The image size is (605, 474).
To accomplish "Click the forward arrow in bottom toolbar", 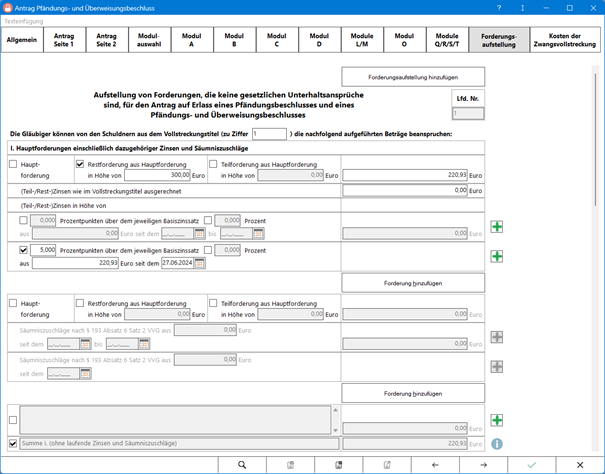I will [x=483, y=465].
